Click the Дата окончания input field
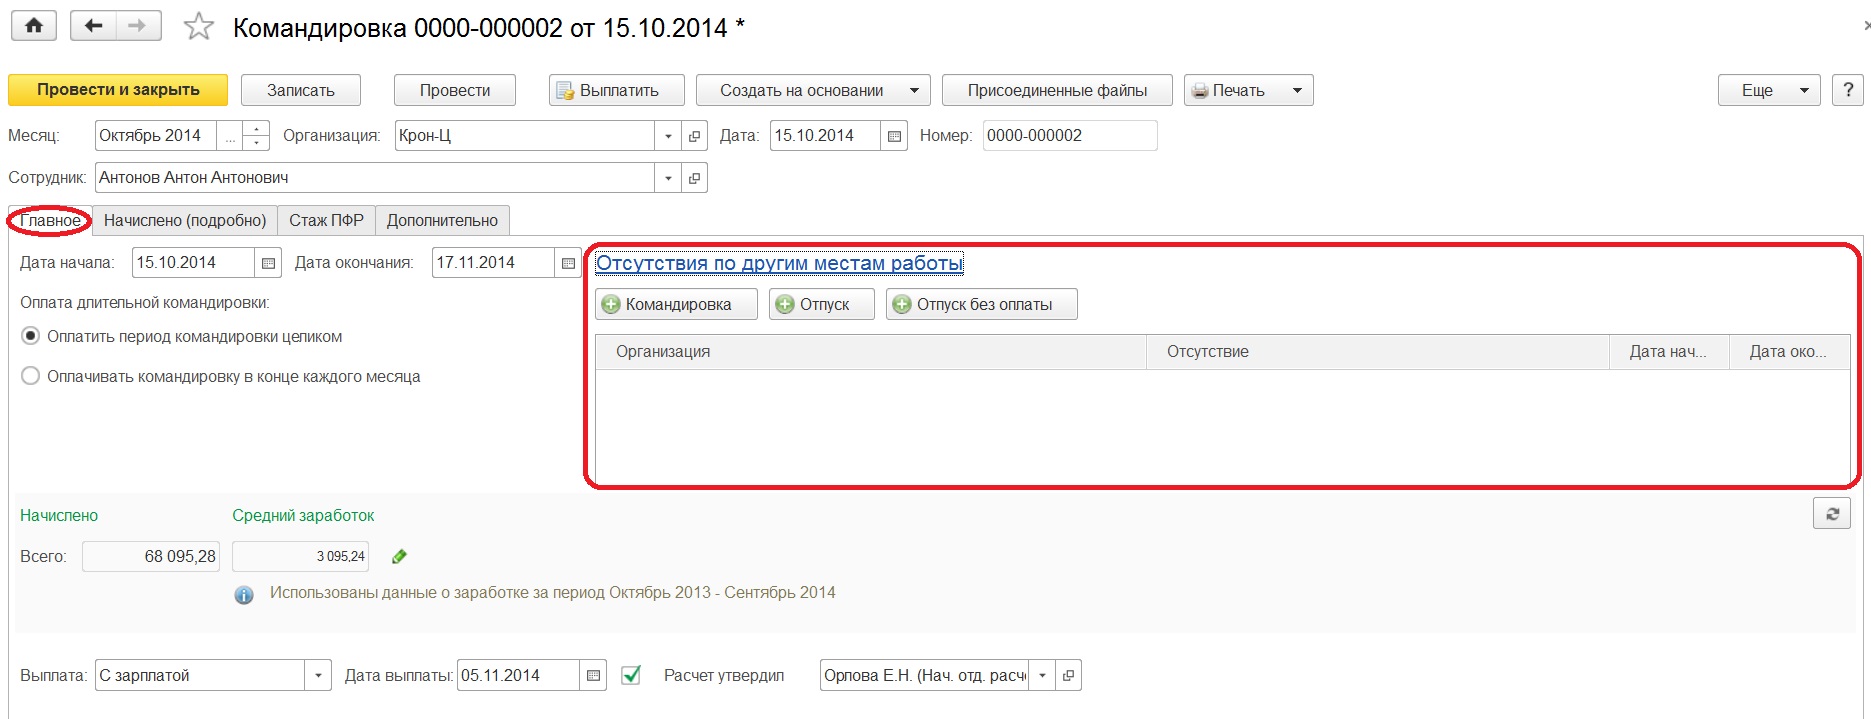The height and width of the screenshot is (719, 1871). (494, 263)
